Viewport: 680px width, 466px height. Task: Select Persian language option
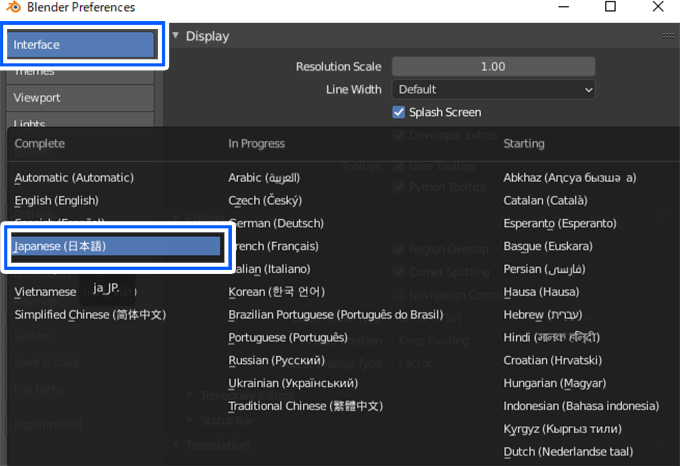(x=544, y=269)
